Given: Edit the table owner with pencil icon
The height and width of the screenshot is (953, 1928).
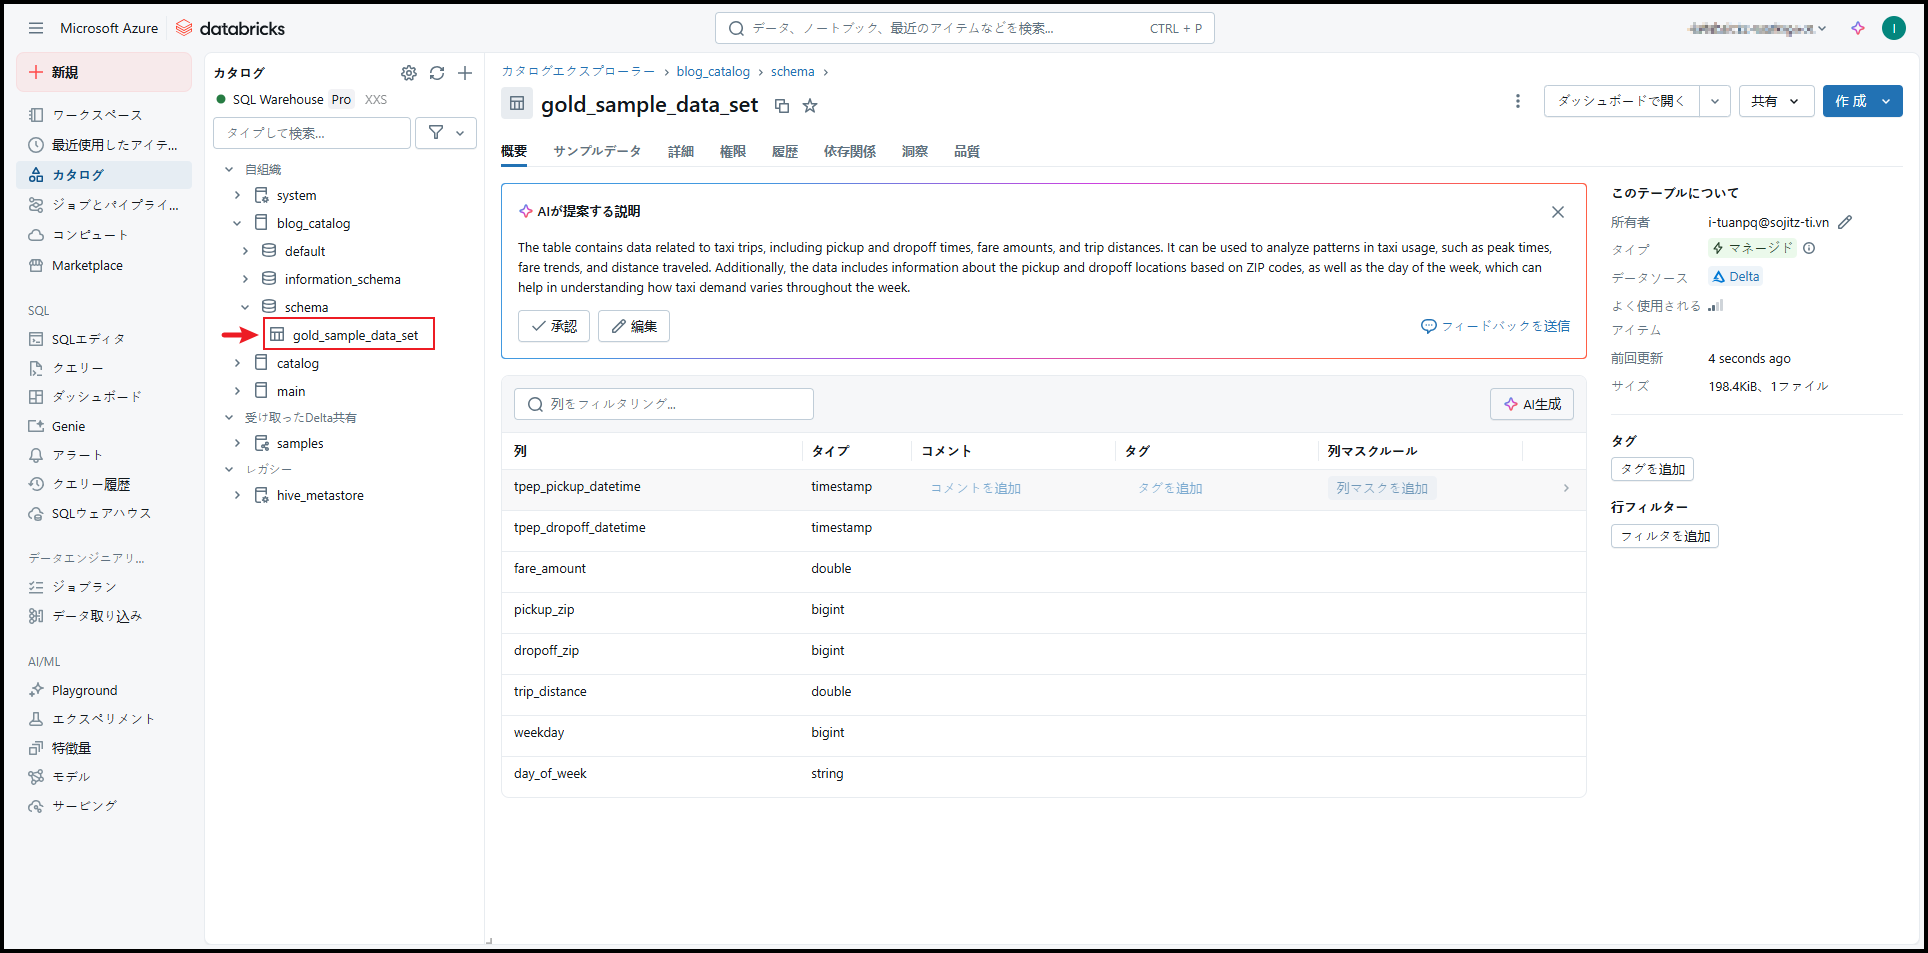Looking at the screenshot, I should pyautogui.click(x=1845, y=222).
